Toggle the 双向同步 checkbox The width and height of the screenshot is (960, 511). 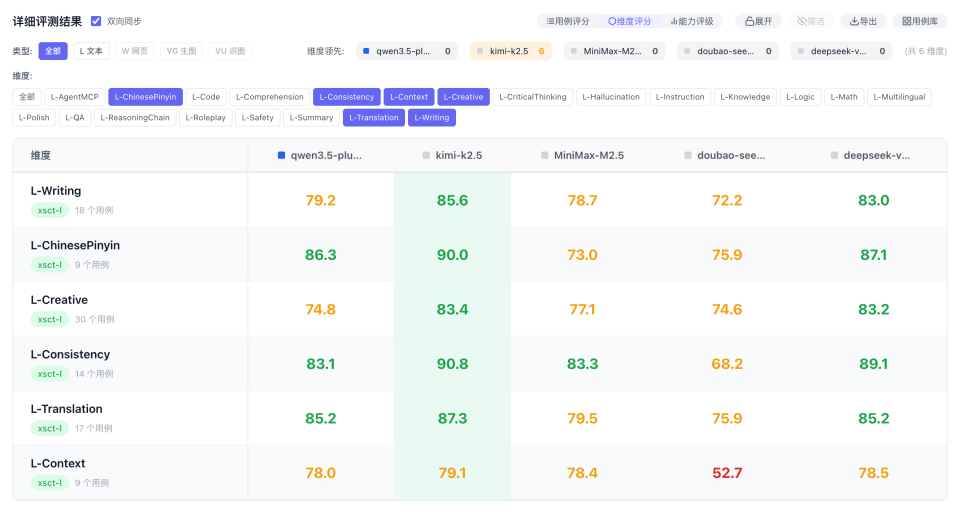(96, 21)
